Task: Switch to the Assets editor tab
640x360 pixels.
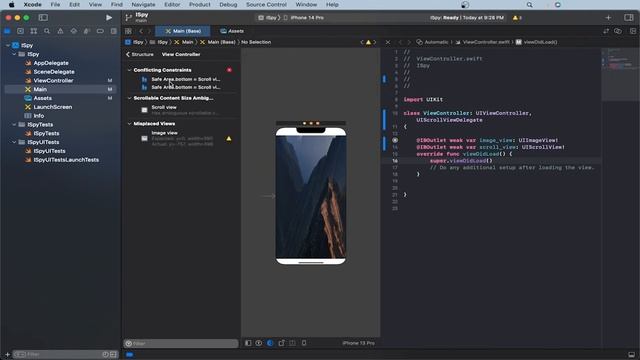Action: 232,31
